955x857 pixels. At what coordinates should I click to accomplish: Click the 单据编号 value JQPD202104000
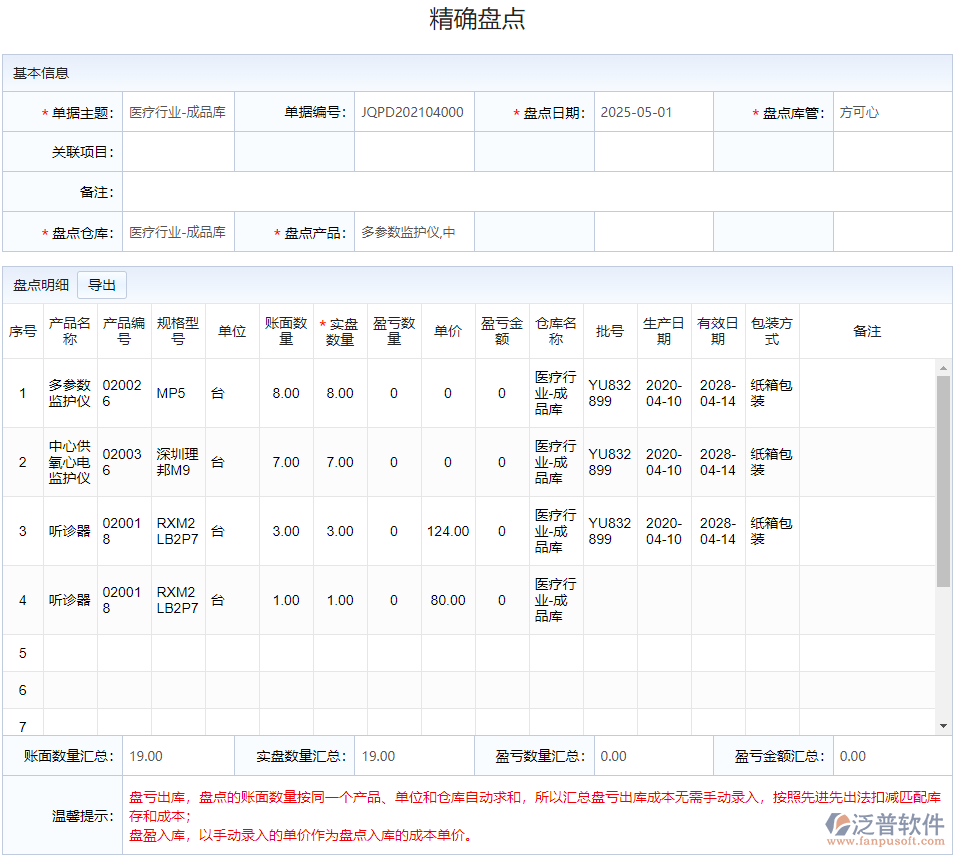(414, 112)
